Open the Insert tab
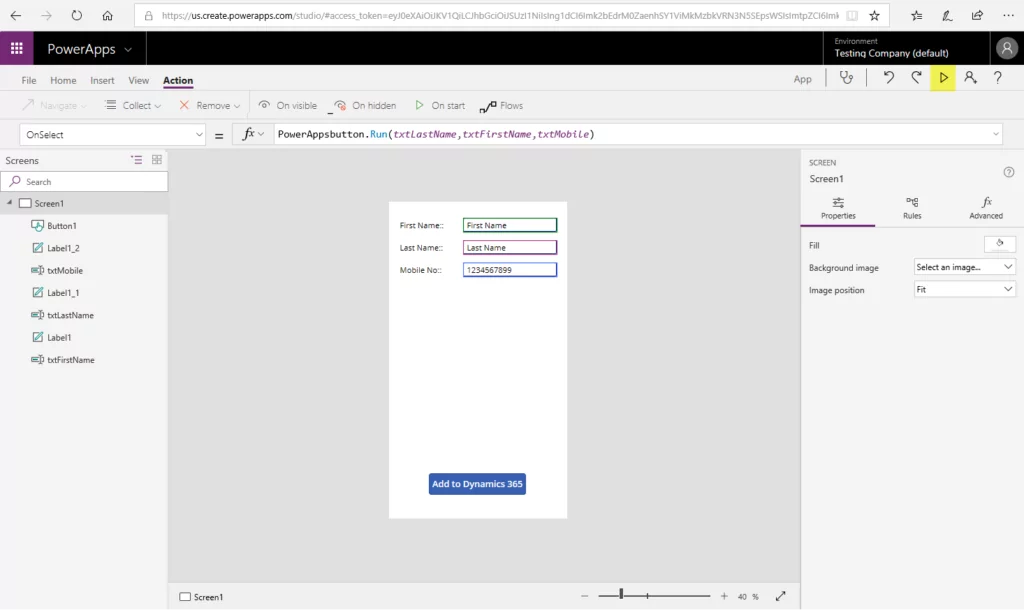 point(102,80)
